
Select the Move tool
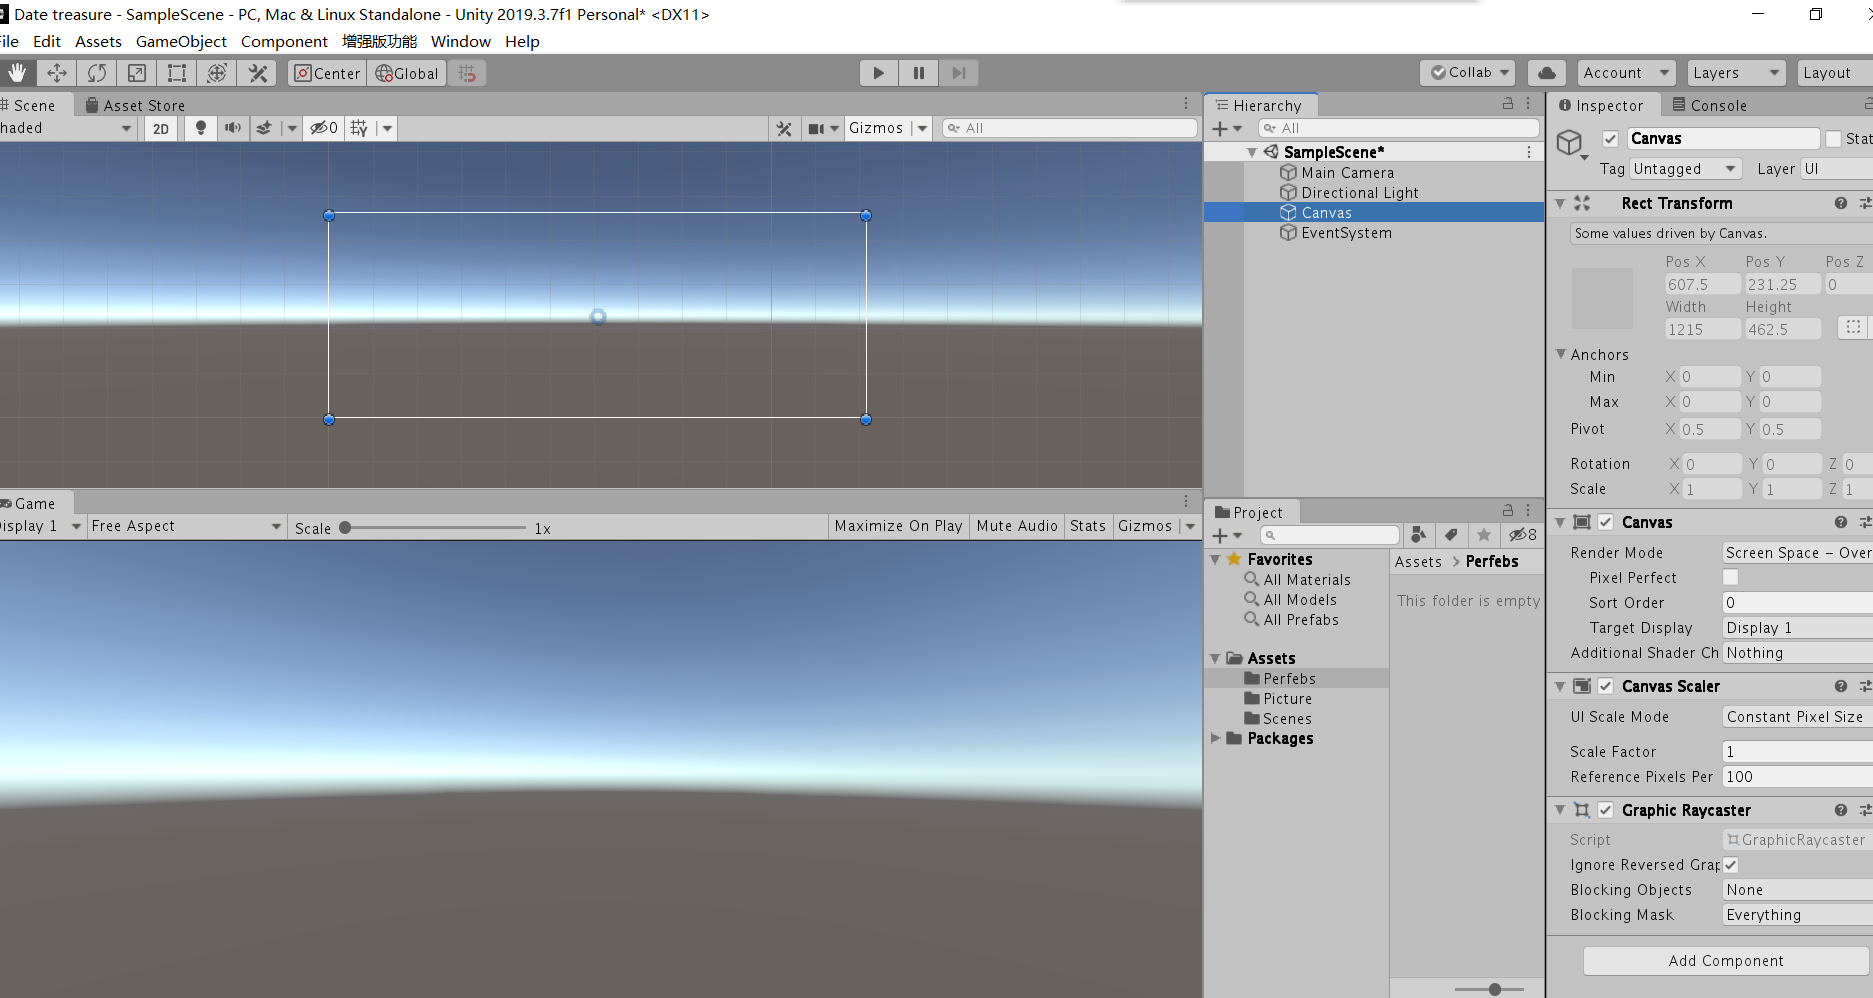click(x=57, y=73)
